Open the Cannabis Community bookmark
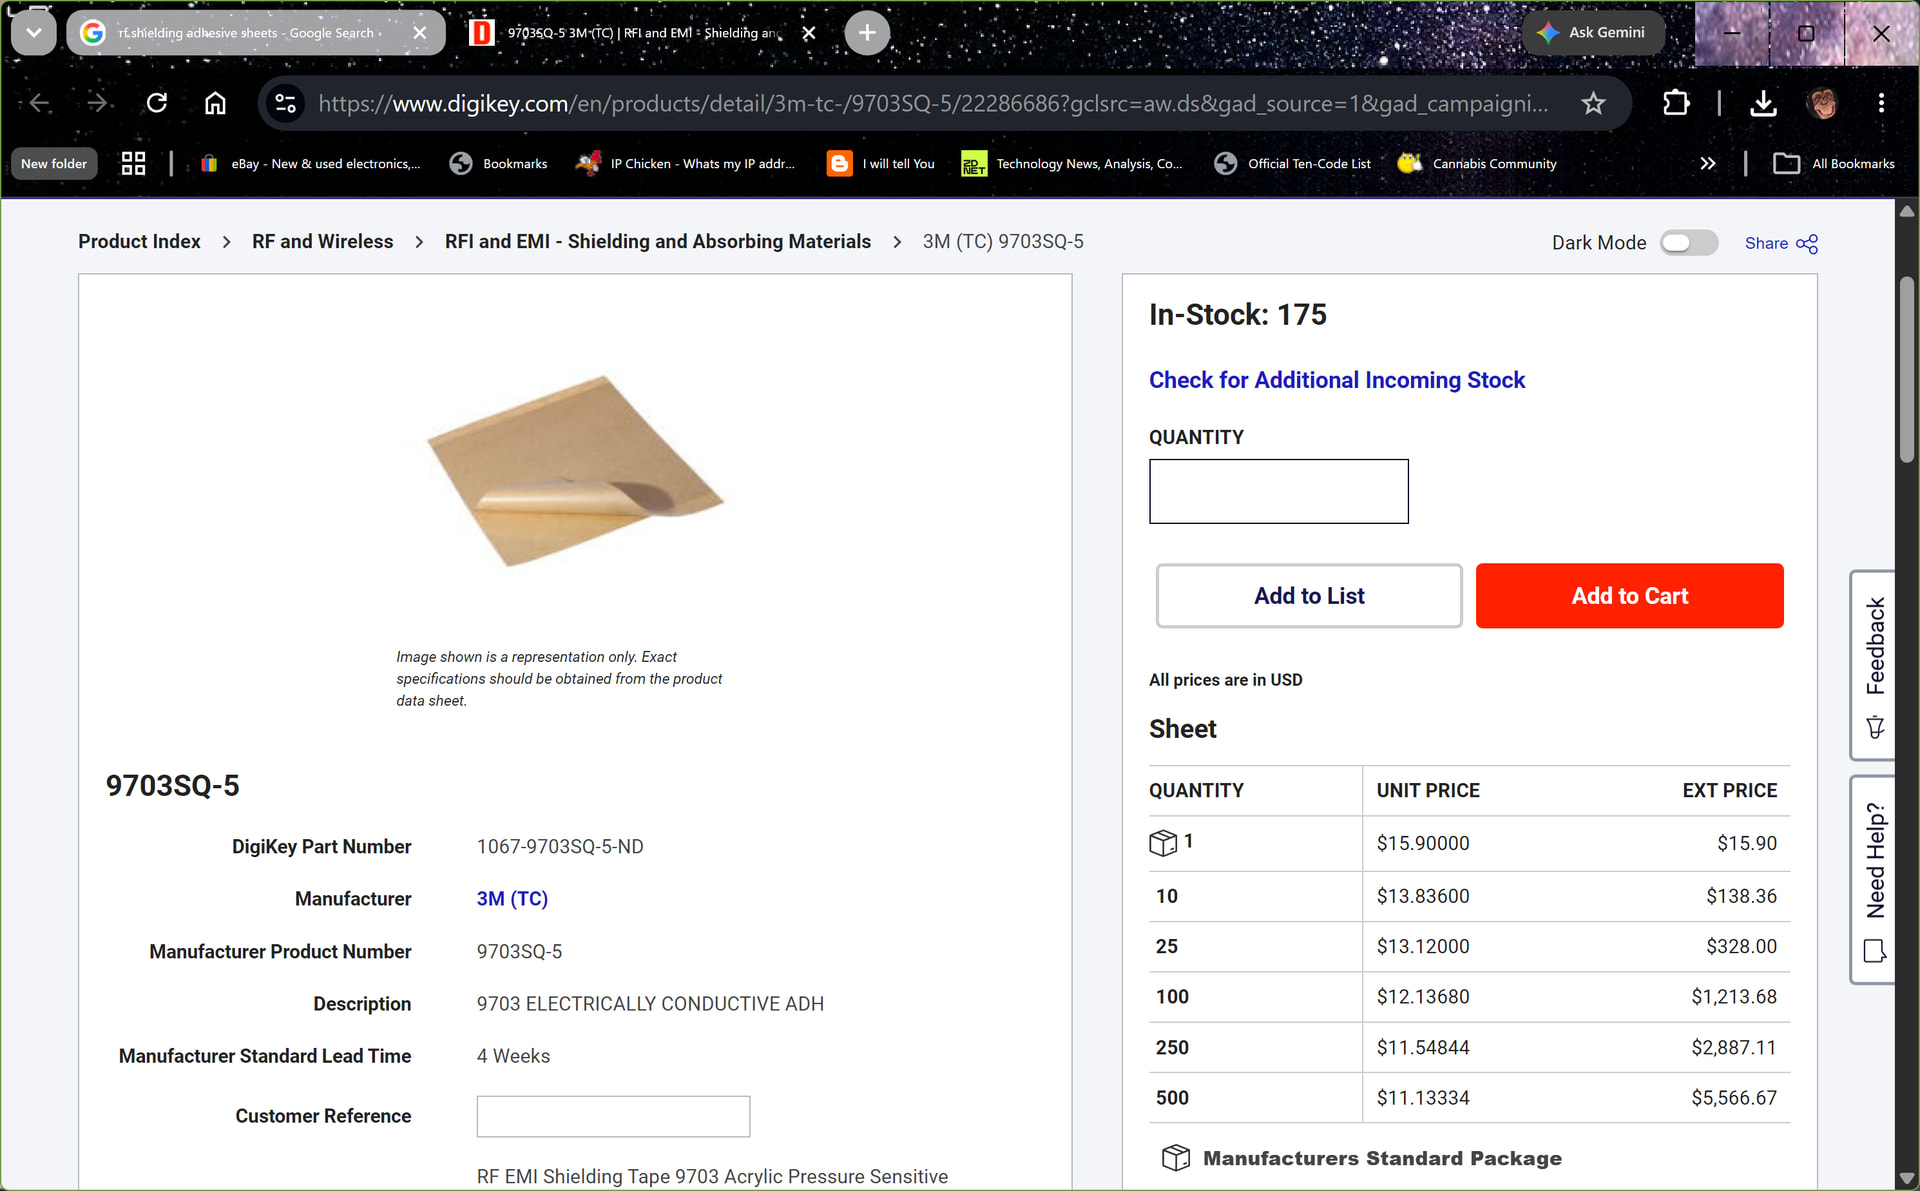Screen dimensions: 1920x1191 click(x=1478, y=163)
